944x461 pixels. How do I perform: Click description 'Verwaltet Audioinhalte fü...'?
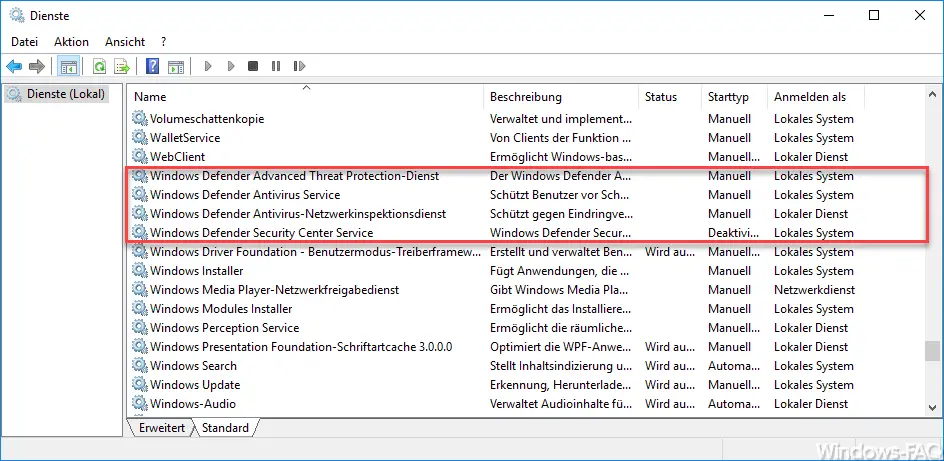click(560, 404)
